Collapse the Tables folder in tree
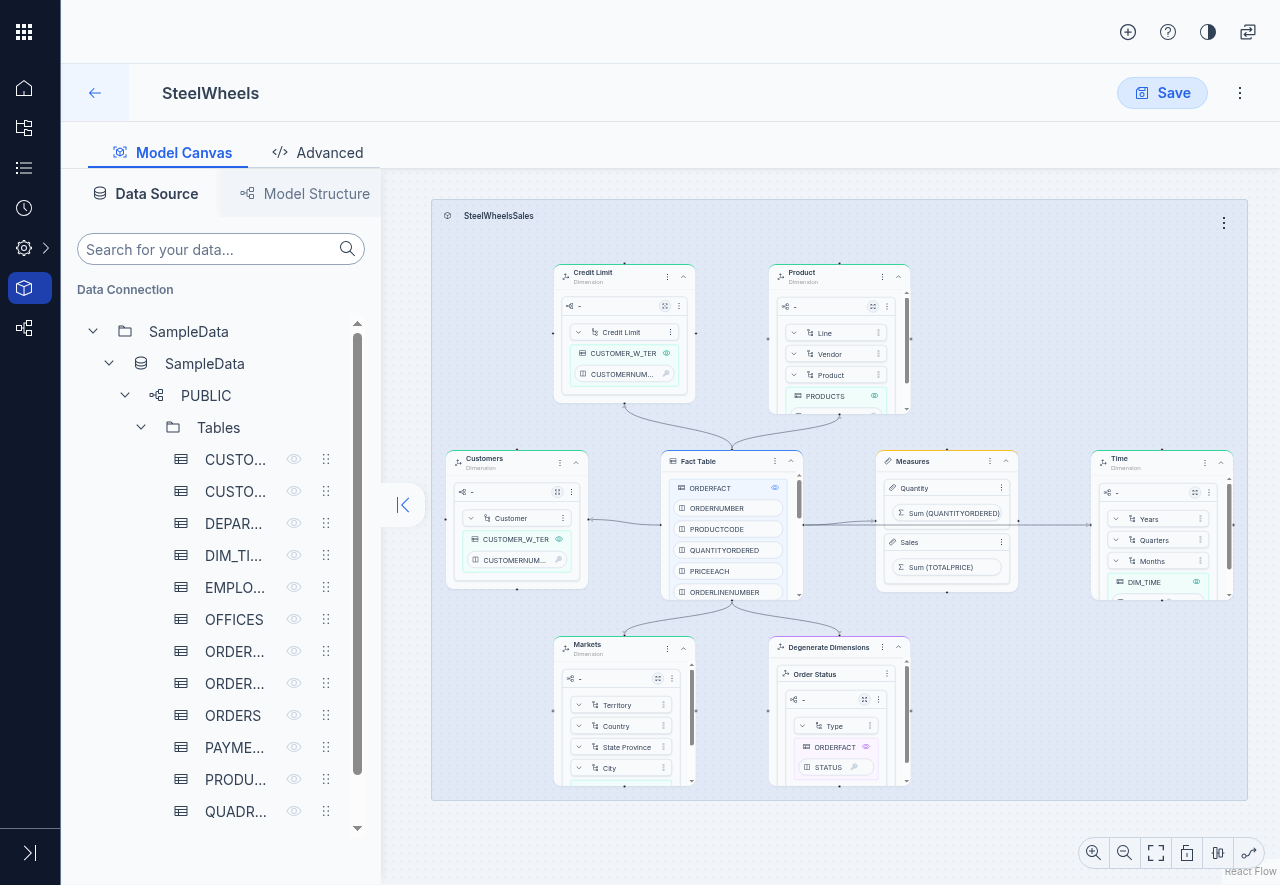This screenshot has height=885, width=1280. (x=141, y=427)
